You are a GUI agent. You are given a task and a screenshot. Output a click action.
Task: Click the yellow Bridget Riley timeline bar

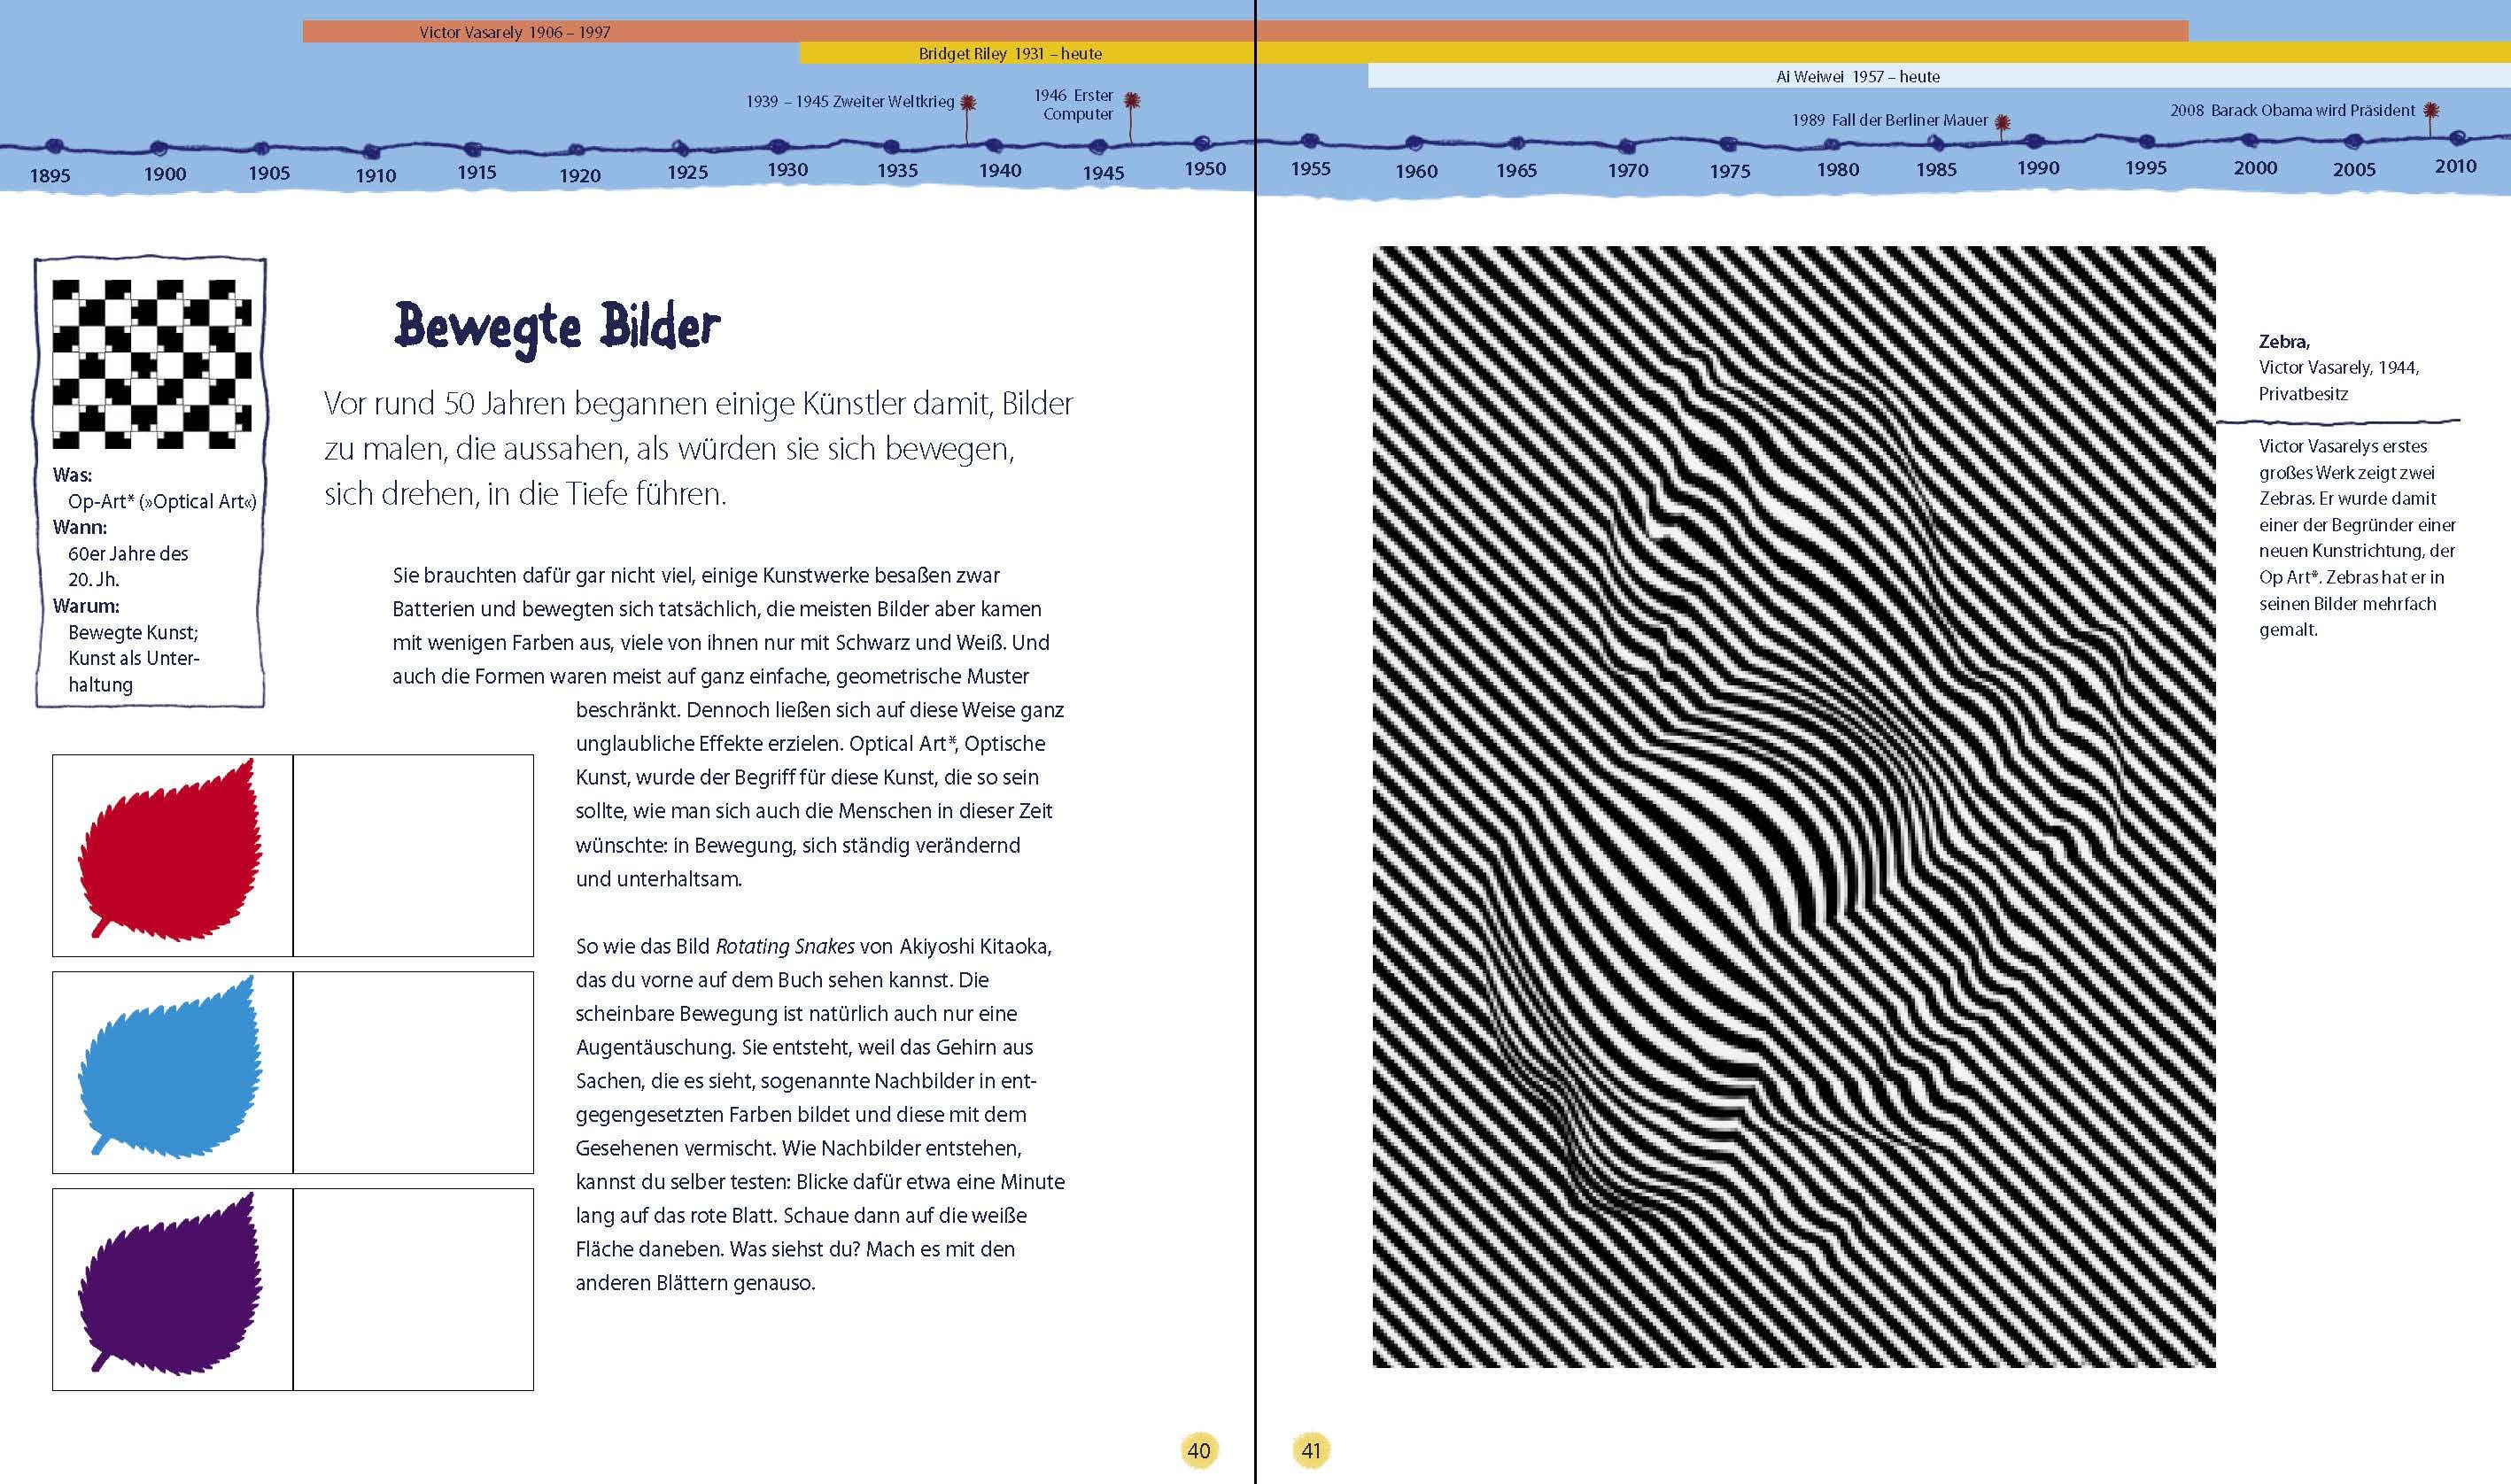1010,54
